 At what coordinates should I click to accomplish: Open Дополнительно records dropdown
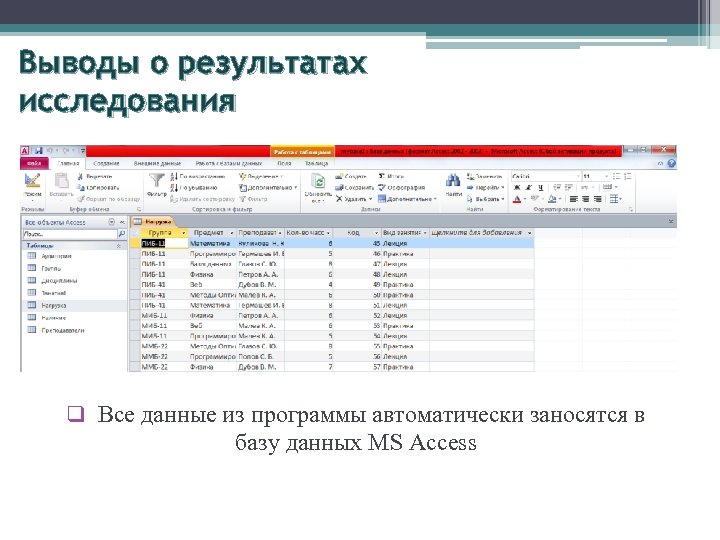coord(407,199)
